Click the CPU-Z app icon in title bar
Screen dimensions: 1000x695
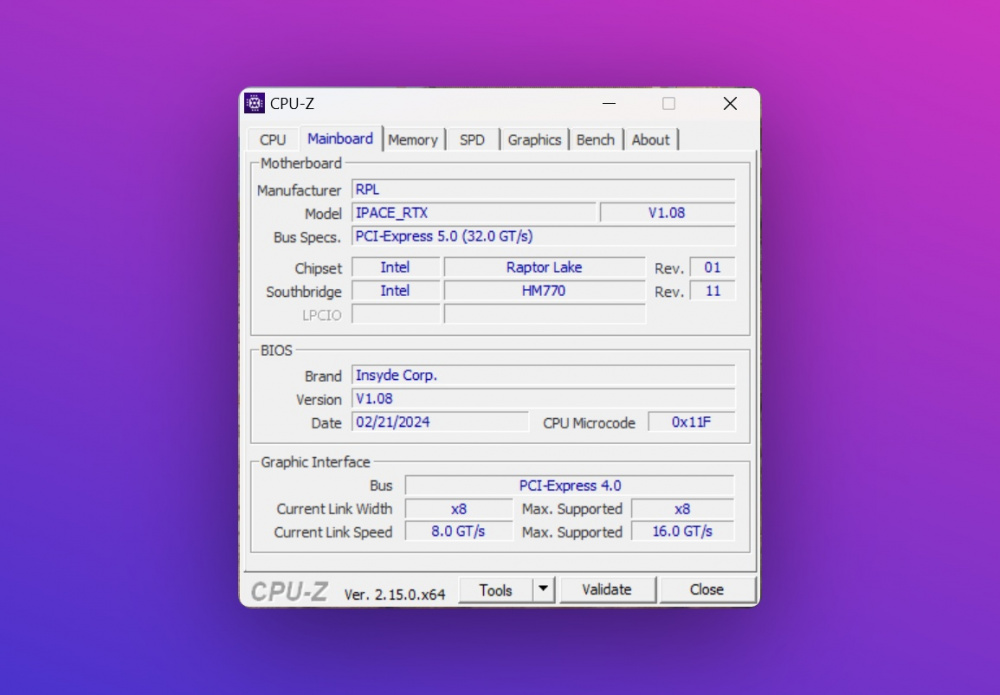click(254, 103)
